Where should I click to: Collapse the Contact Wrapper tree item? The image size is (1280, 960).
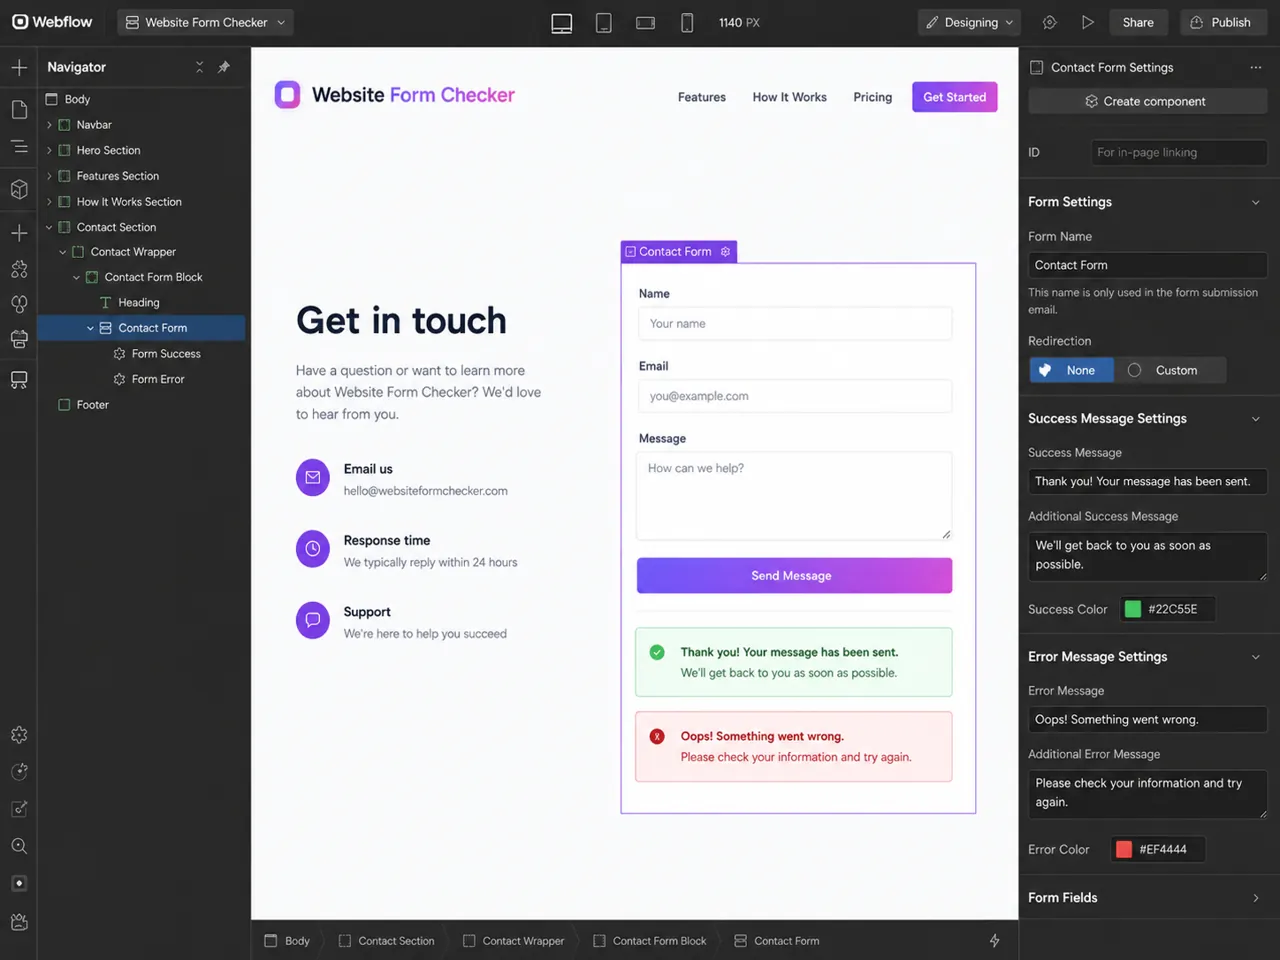click(x=63, y=252)
